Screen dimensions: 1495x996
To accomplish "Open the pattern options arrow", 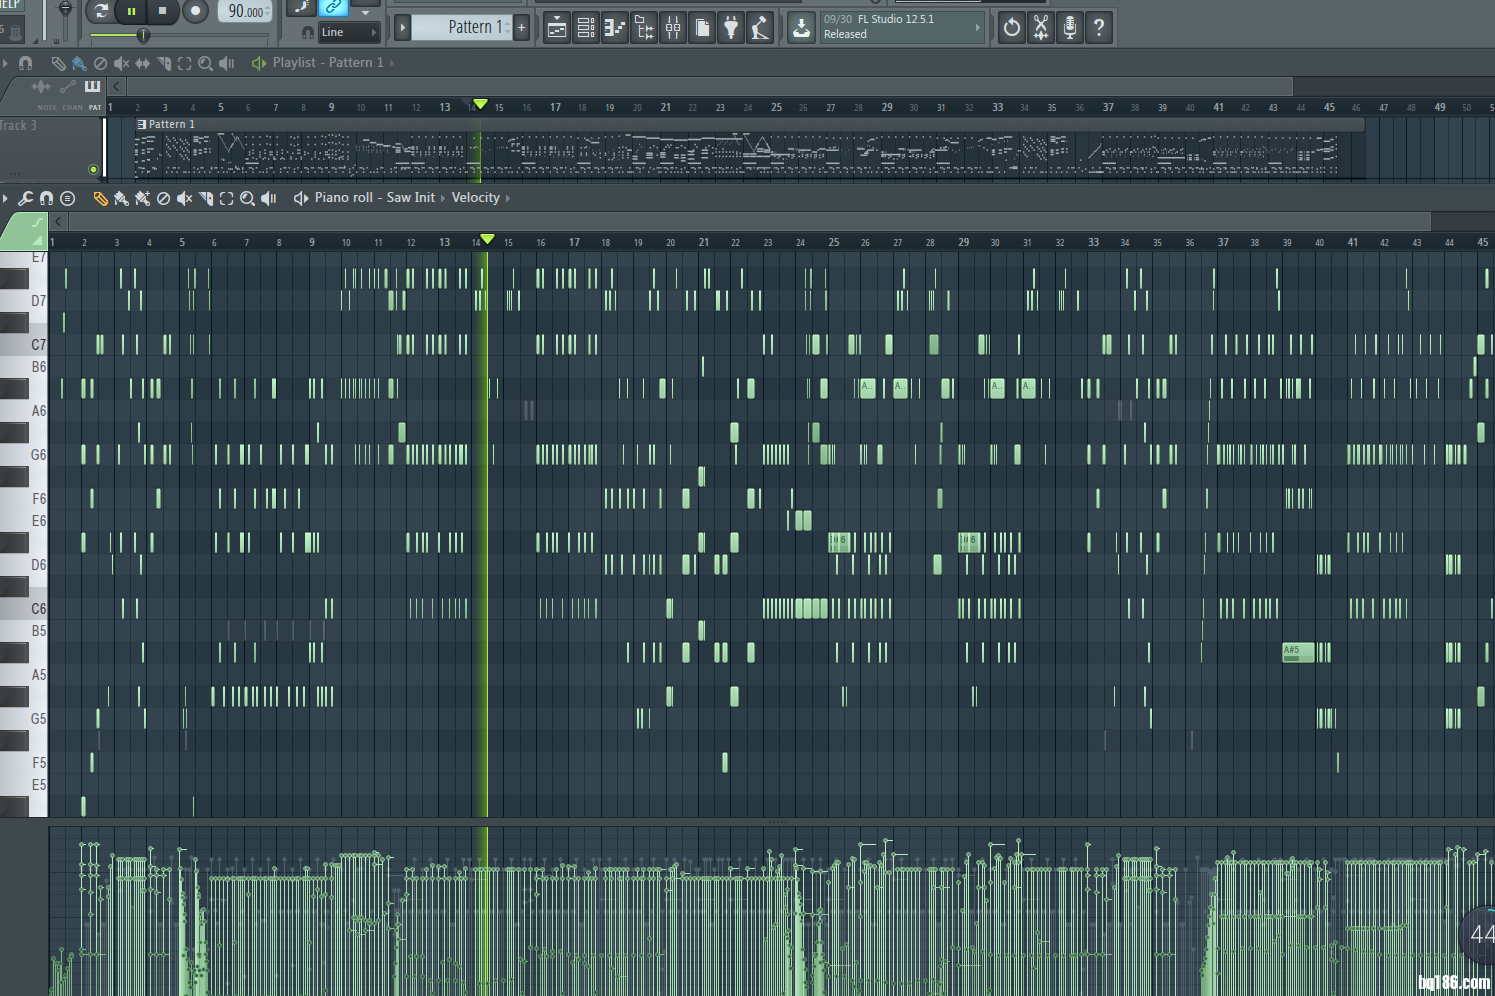I will point(402,27).
